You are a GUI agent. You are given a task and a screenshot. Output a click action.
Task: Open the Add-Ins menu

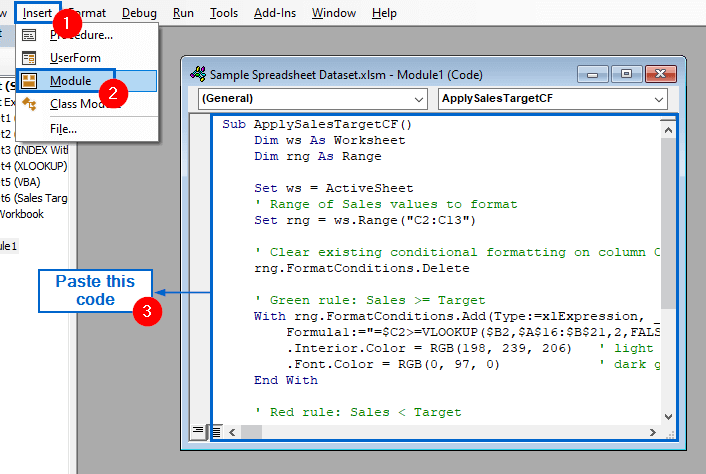274,13
